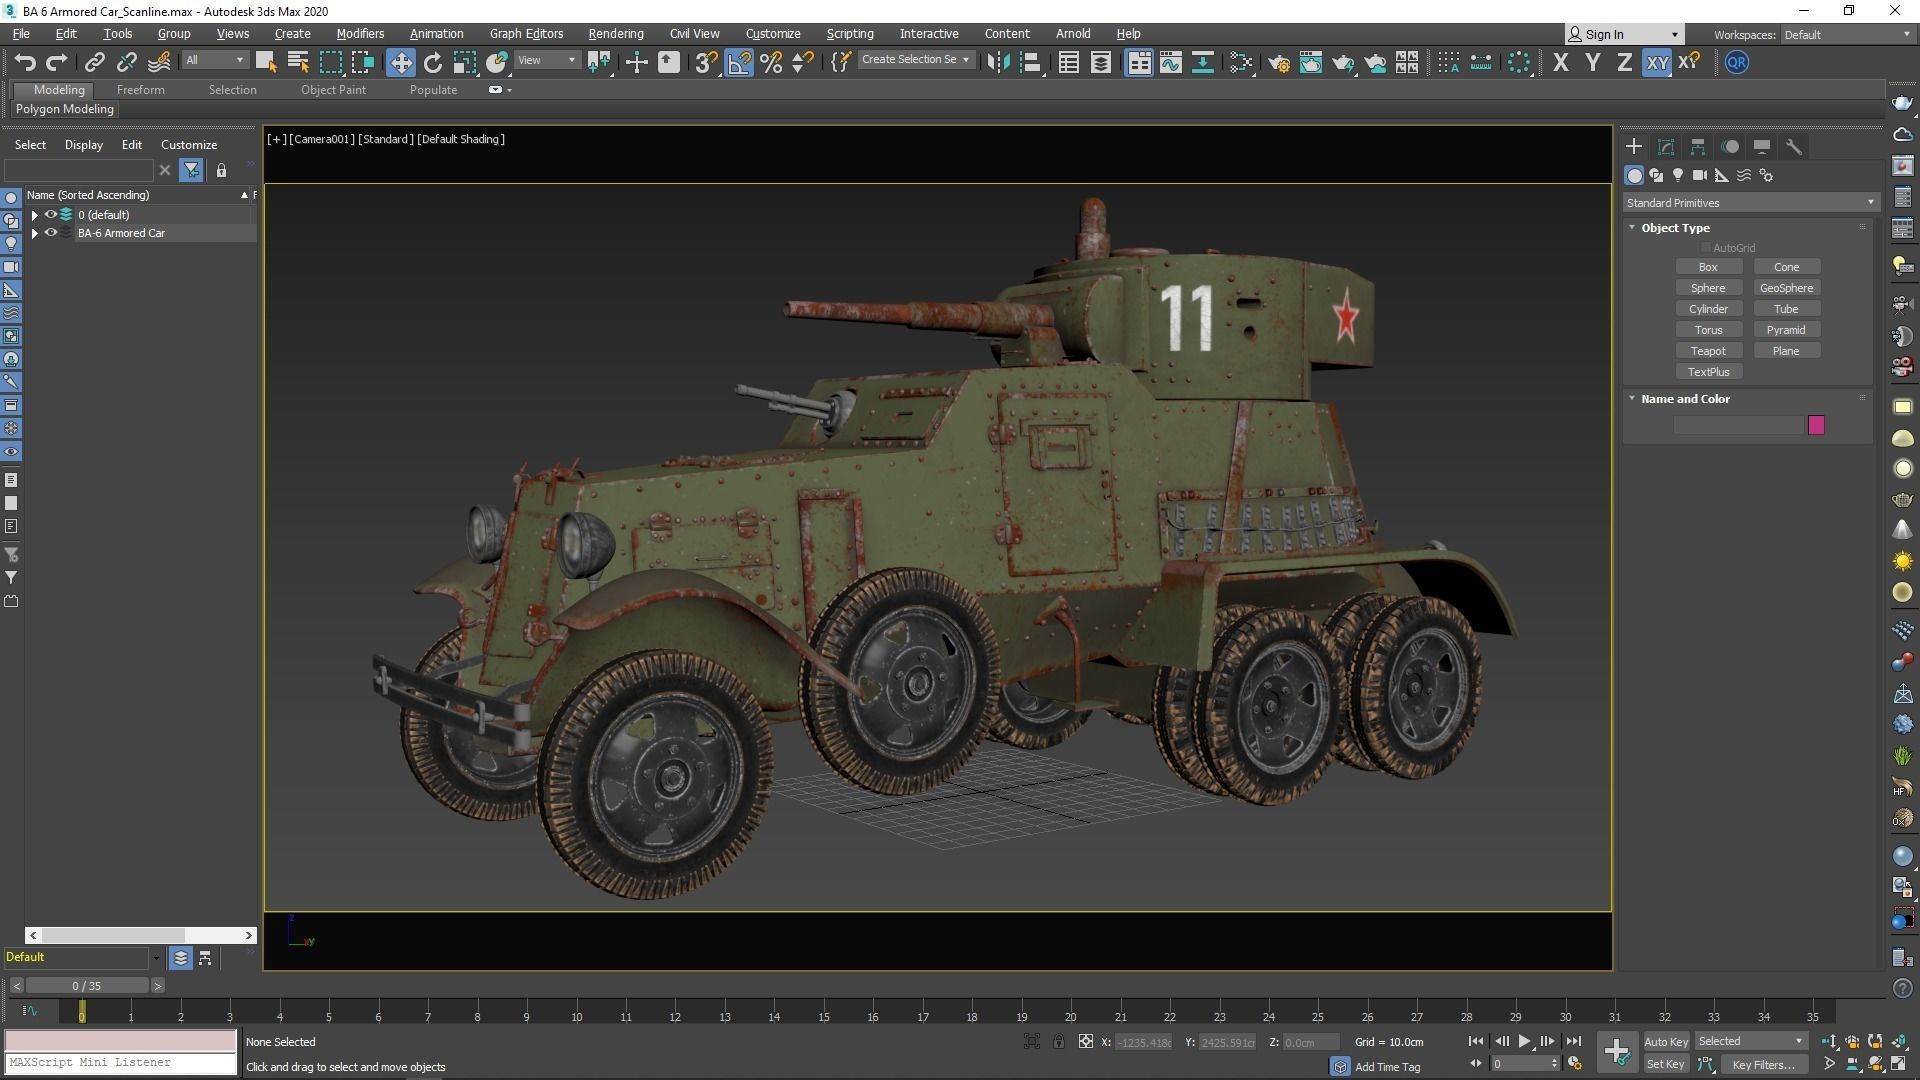Click the object name input field
This screenshot has height=1080, width=1920.
point(1738,425)
